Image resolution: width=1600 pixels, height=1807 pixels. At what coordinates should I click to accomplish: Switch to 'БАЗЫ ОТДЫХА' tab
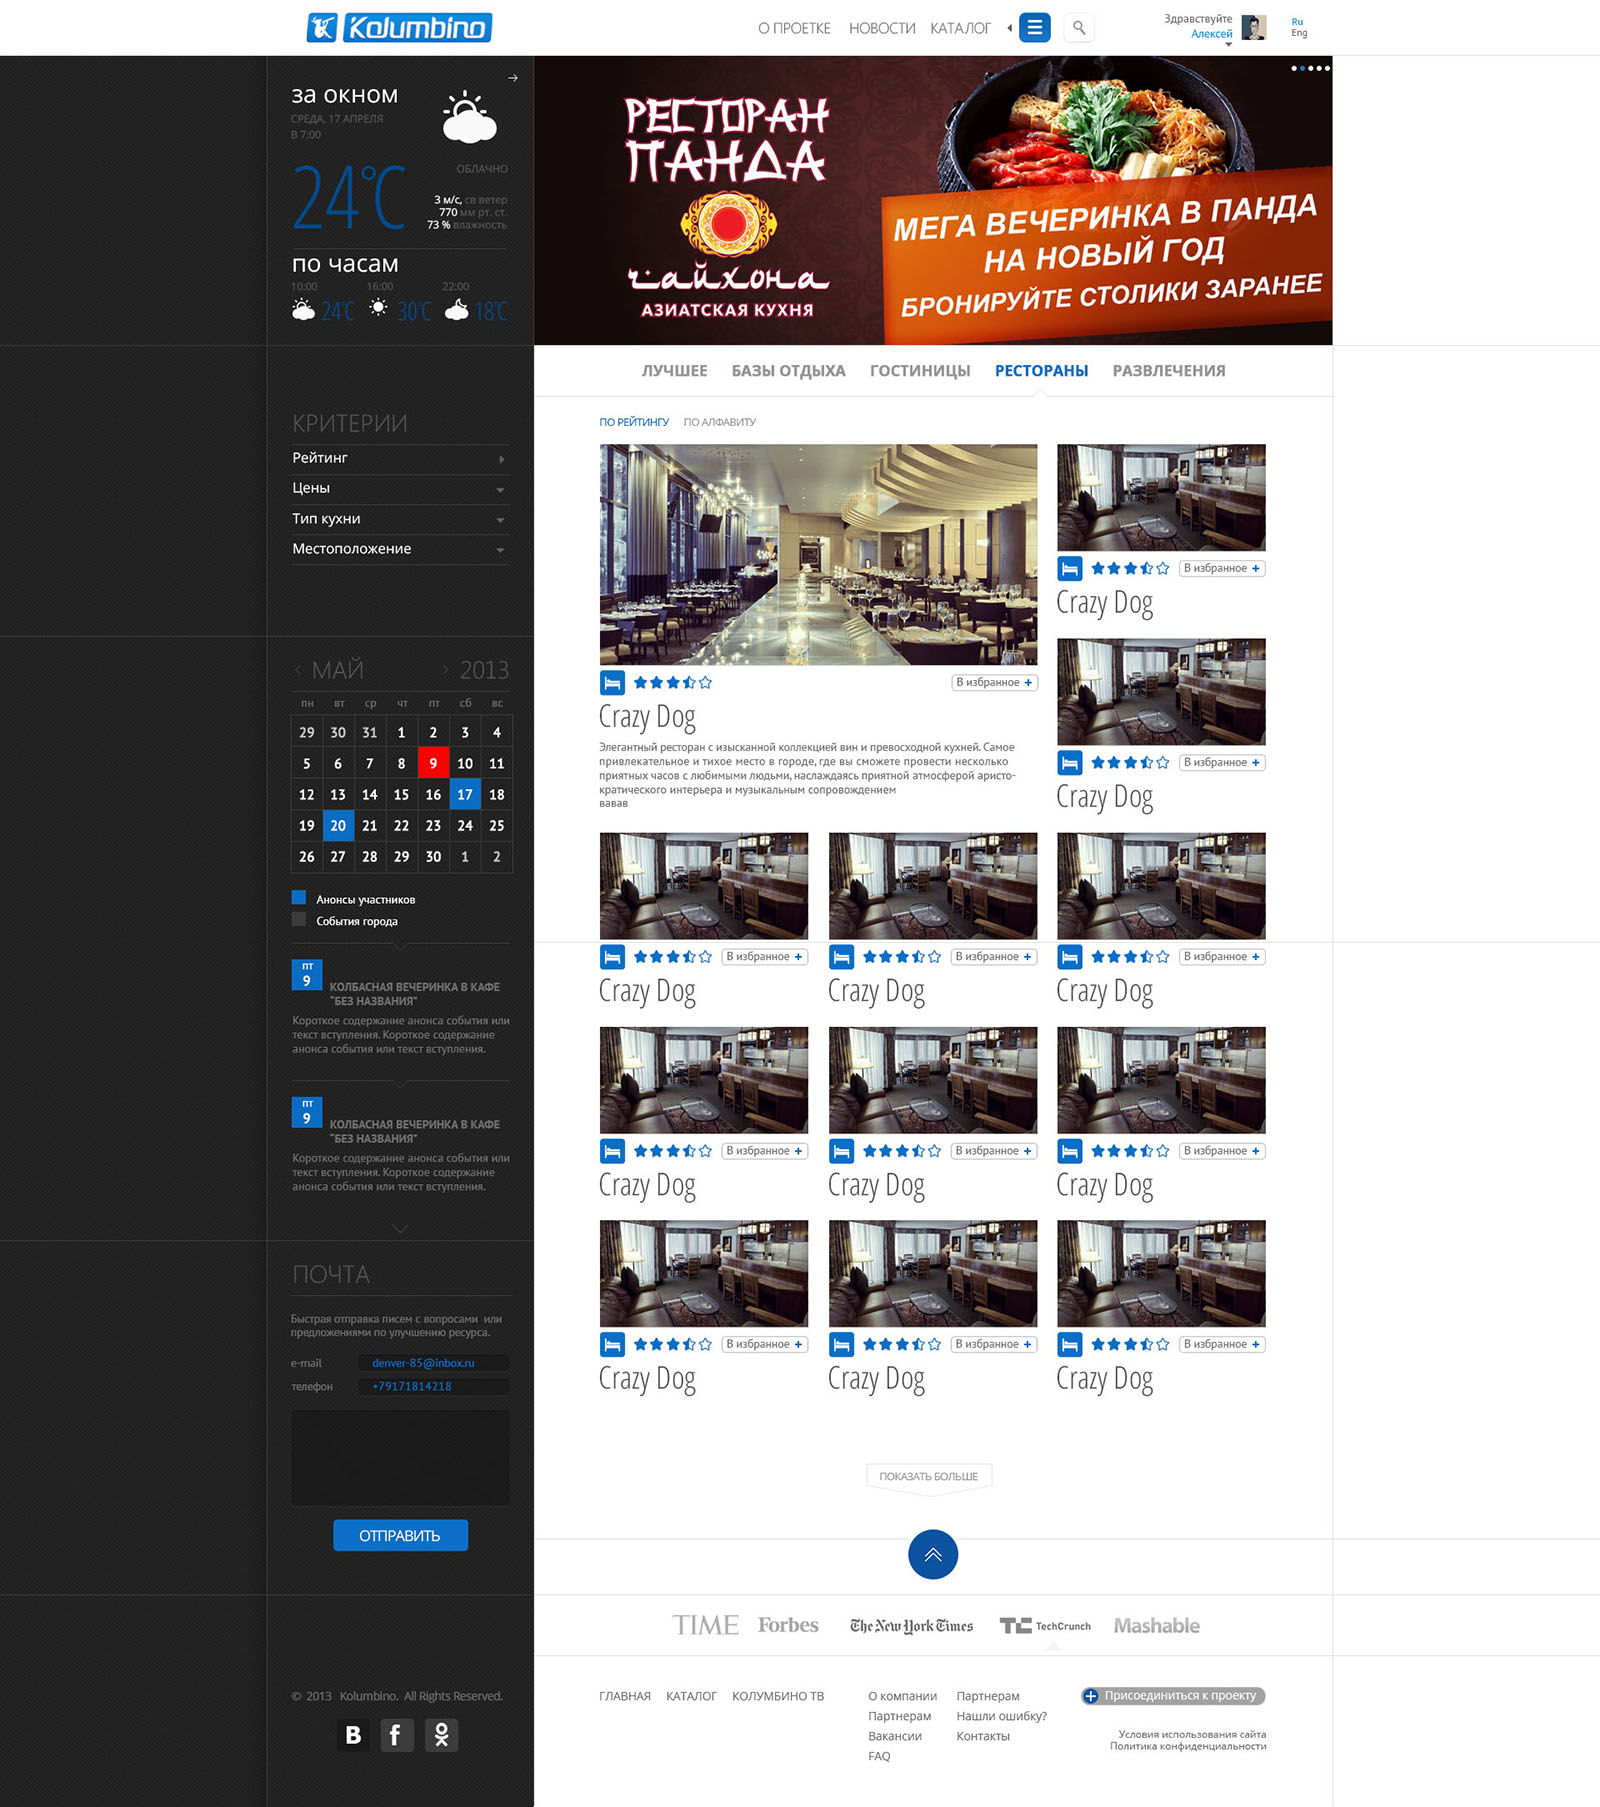point(788,371)
